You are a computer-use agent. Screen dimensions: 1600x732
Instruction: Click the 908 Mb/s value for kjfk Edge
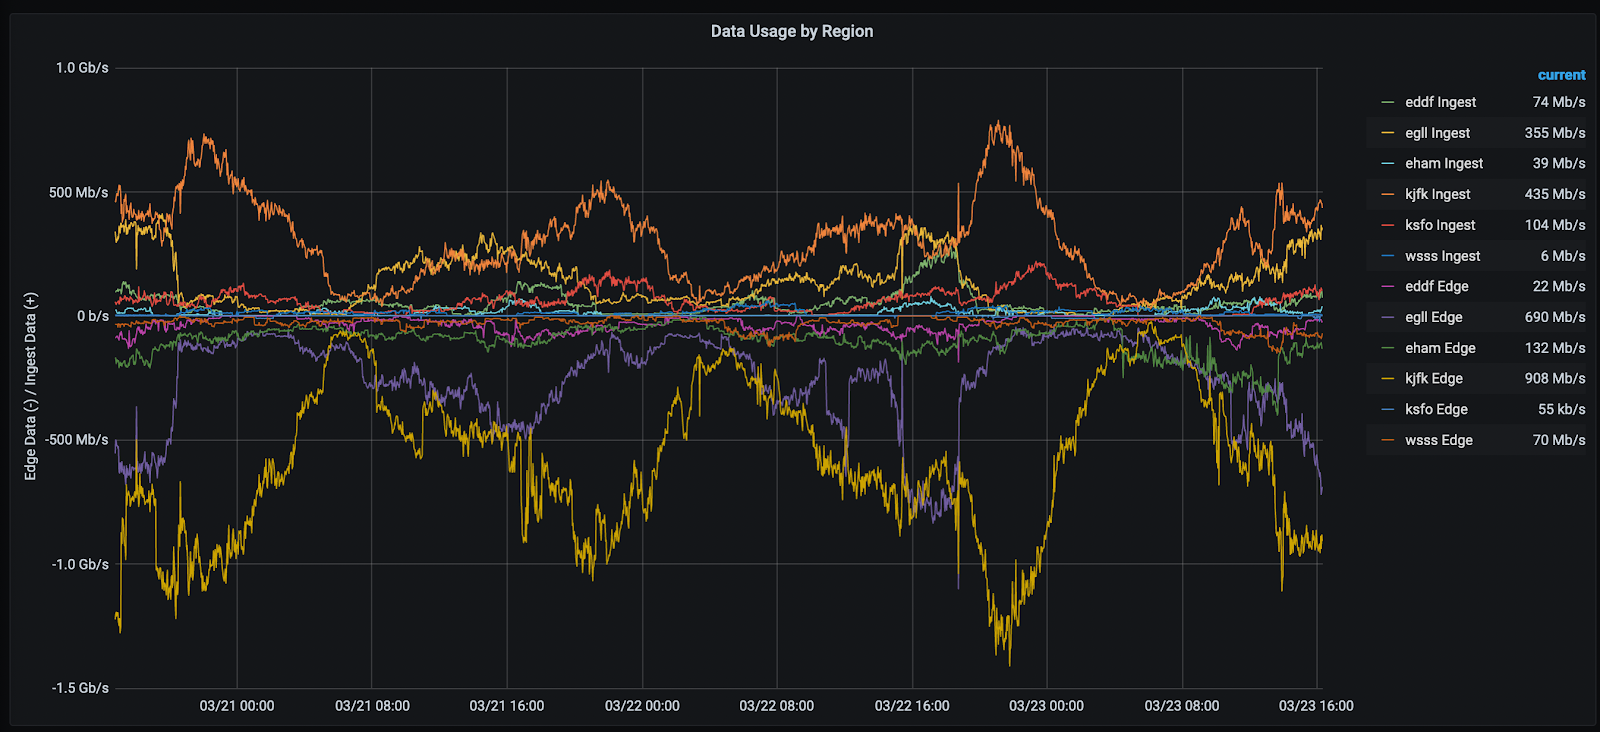coord(1555,378)
